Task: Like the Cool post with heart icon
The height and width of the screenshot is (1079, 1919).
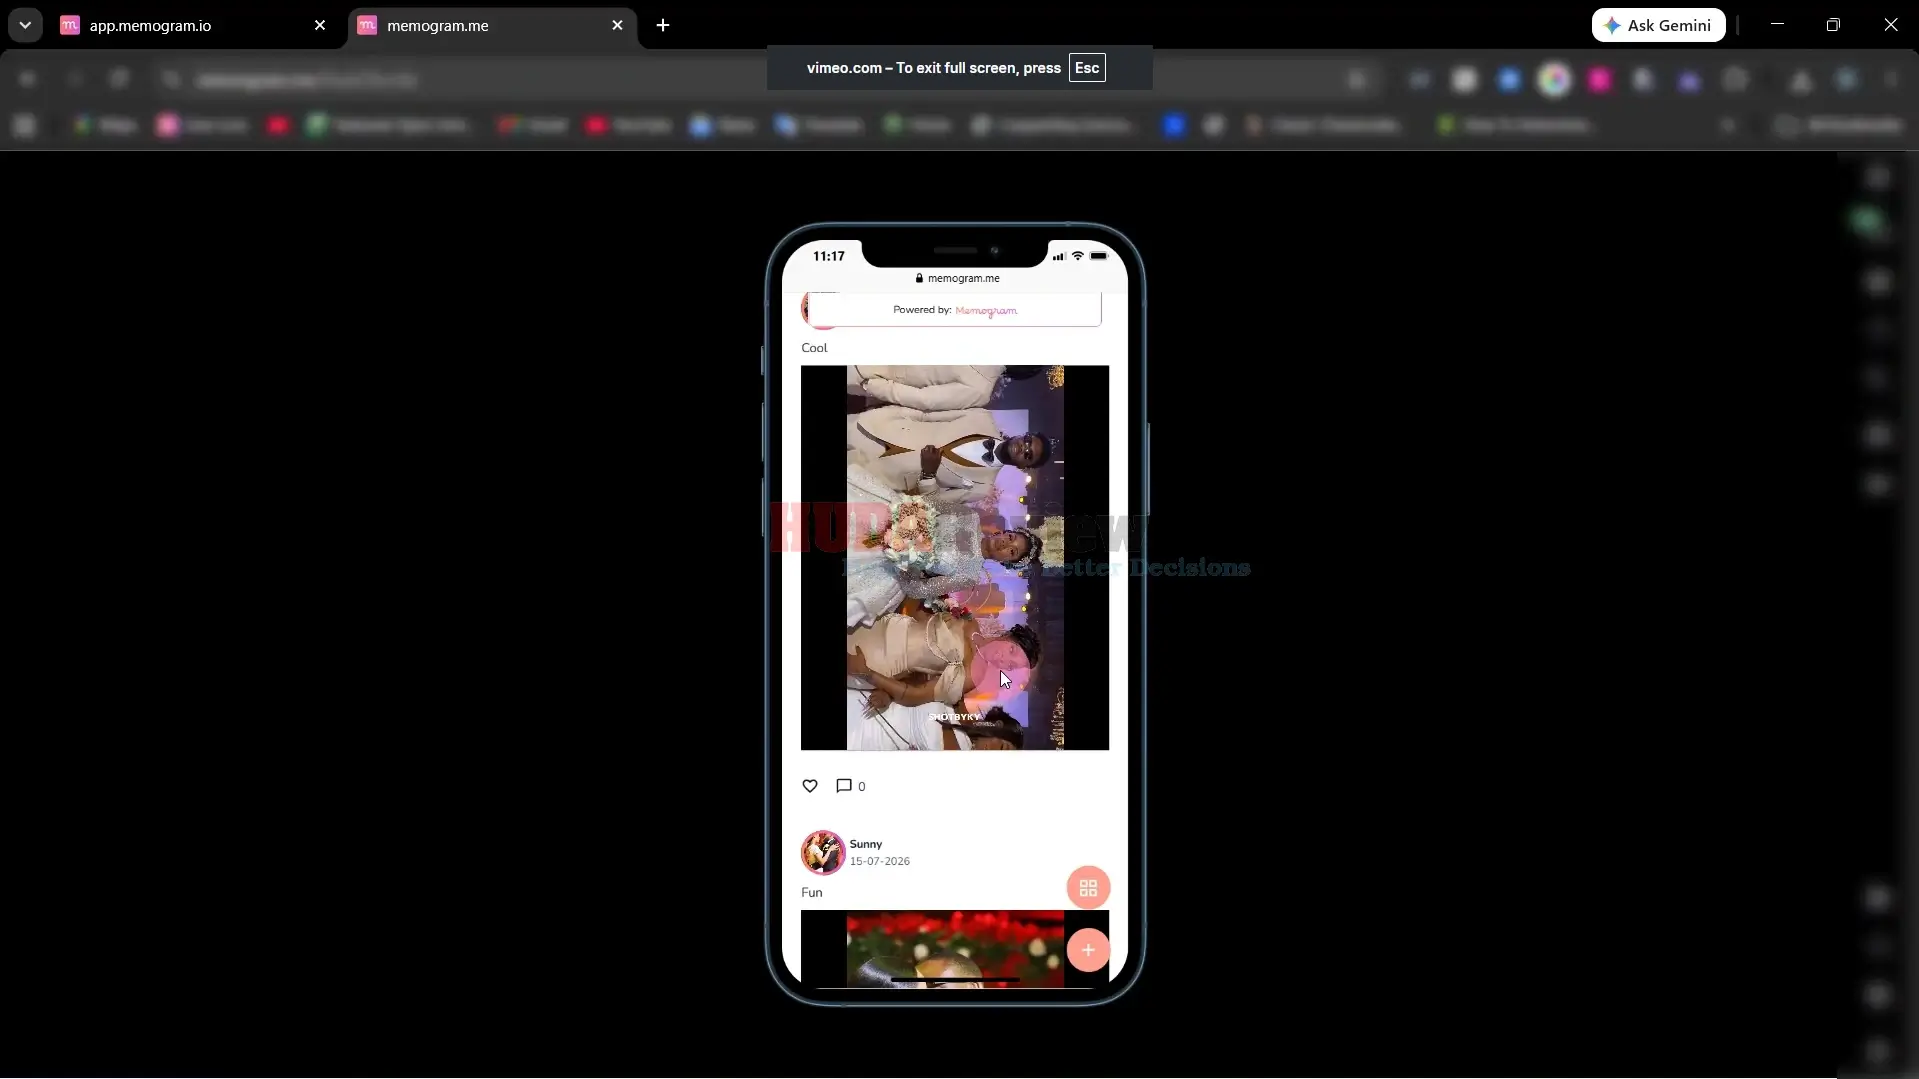Action: pyautogui.click(x=810, y=786)
